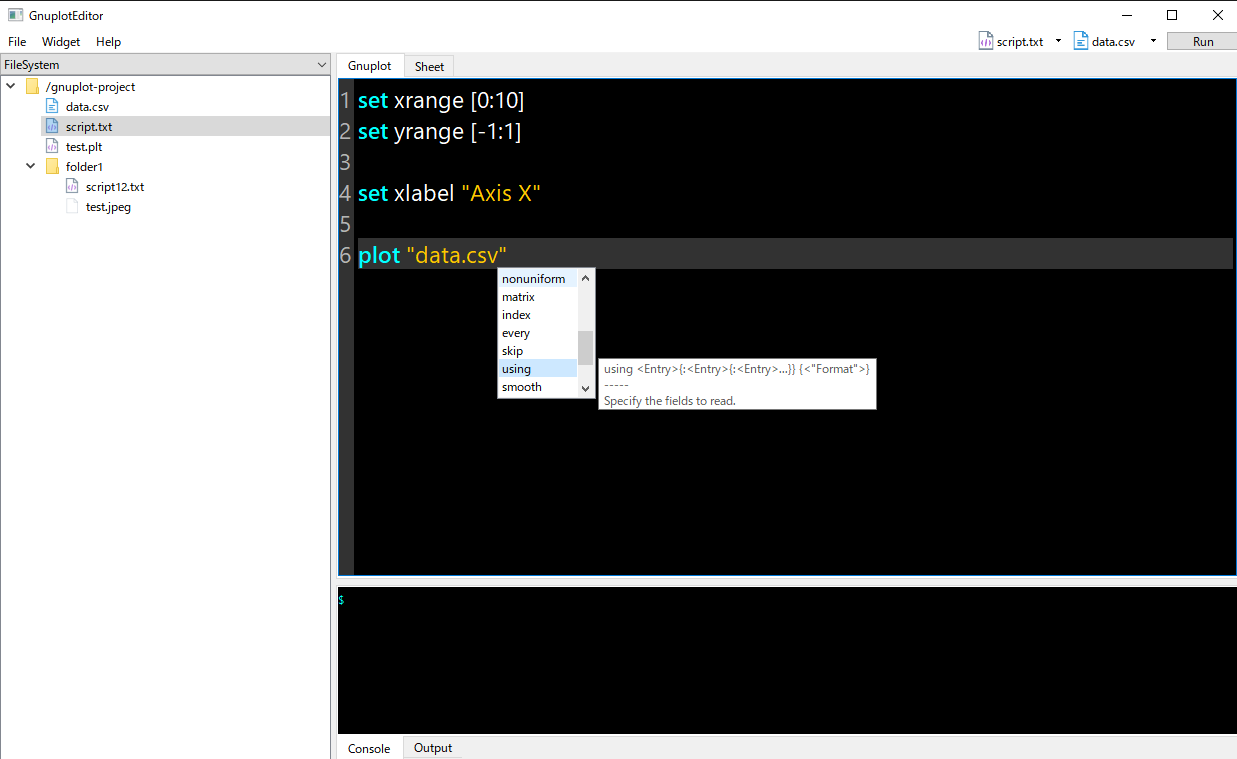This screenshot has height=759, width=1237.
Task: Open the Help menu
Action: pos(108,41)
